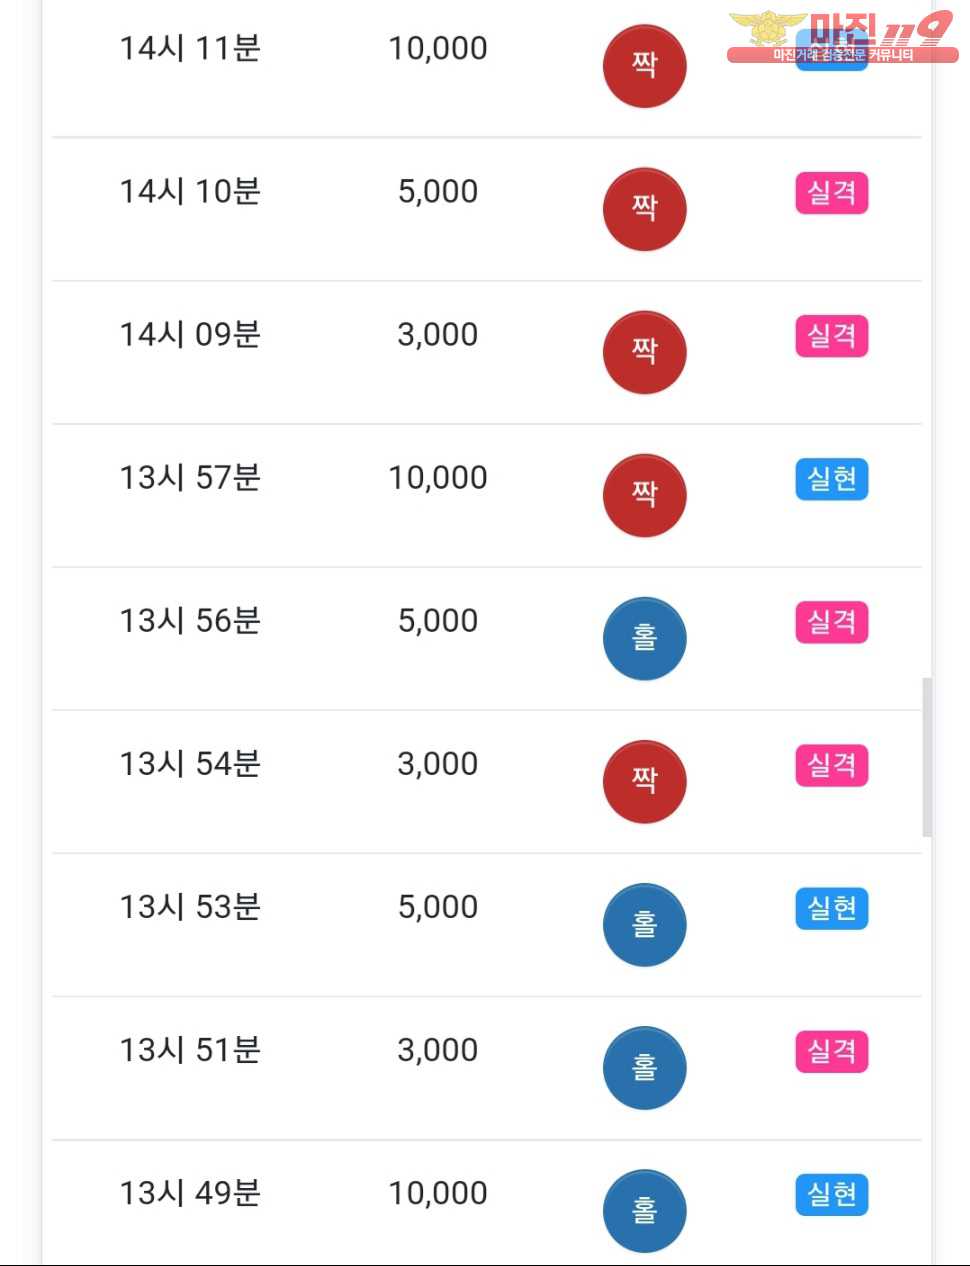Click the blue 홀 circle at 13시 49분

[644, 1210]
